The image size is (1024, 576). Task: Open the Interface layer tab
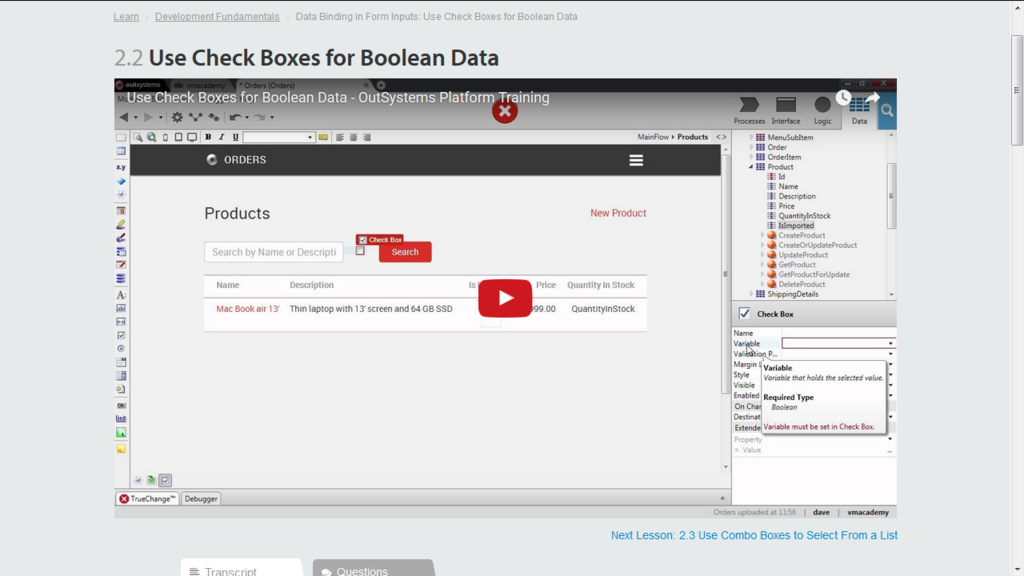pos(786,110)
